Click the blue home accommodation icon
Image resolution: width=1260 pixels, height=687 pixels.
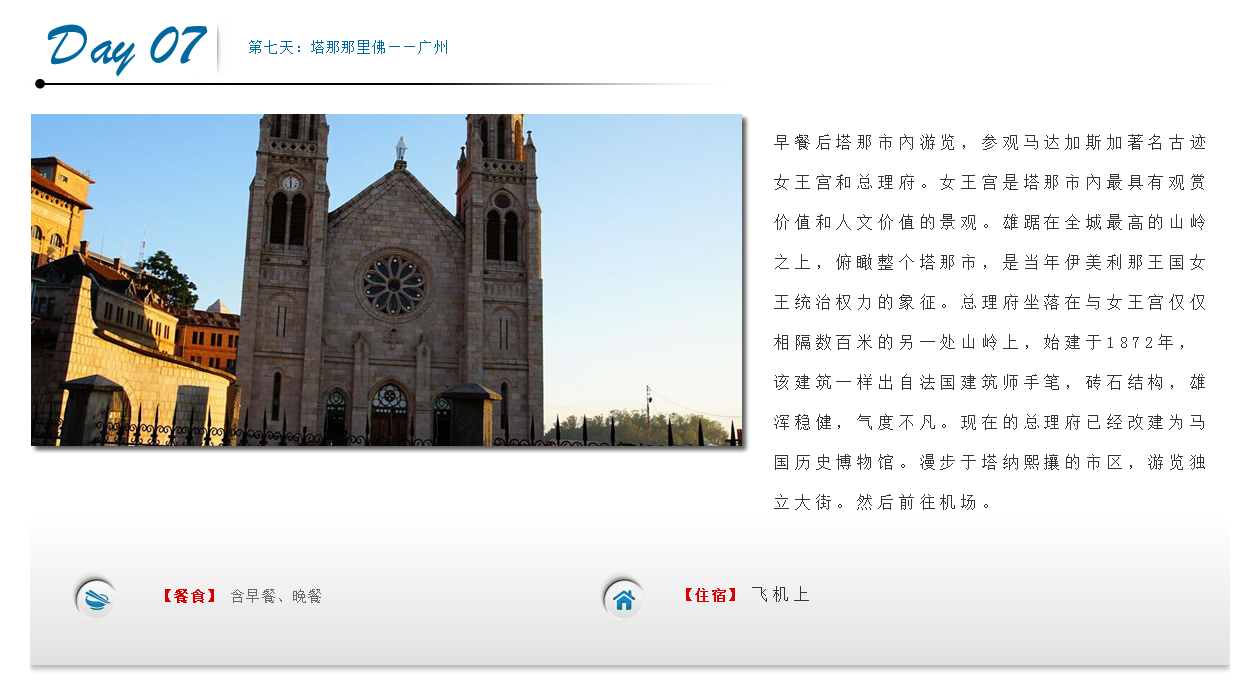624,599
